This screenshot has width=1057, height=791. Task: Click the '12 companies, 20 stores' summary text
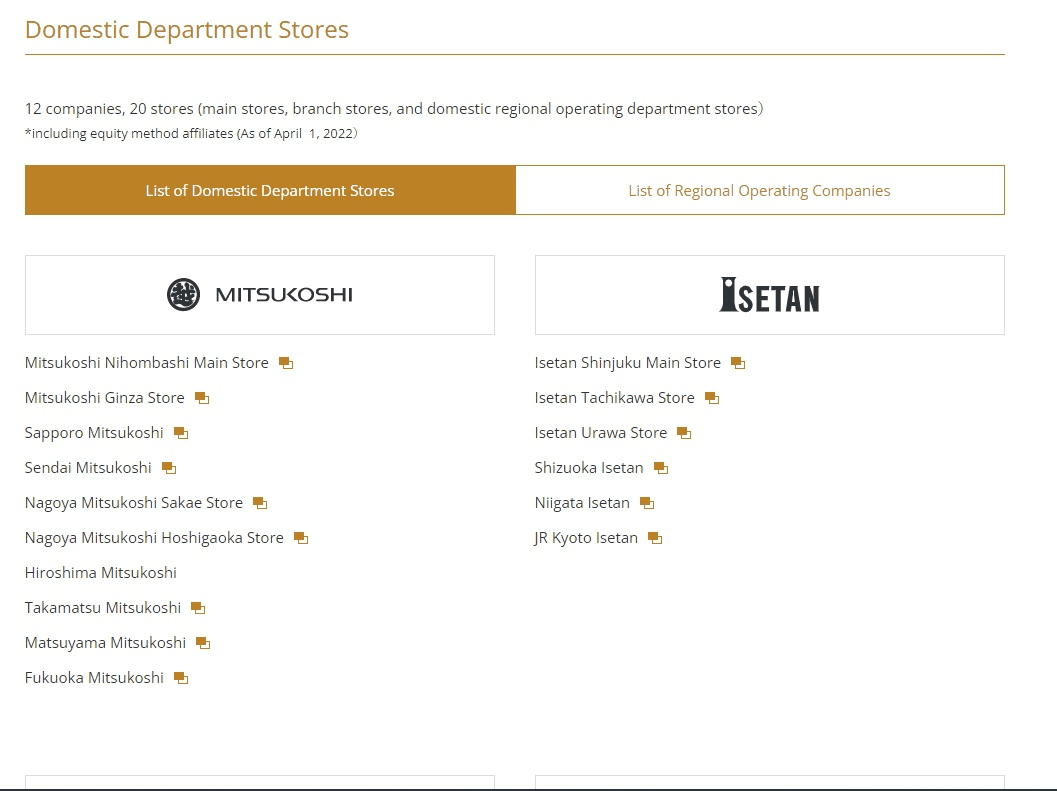click(x=394, y=109)
